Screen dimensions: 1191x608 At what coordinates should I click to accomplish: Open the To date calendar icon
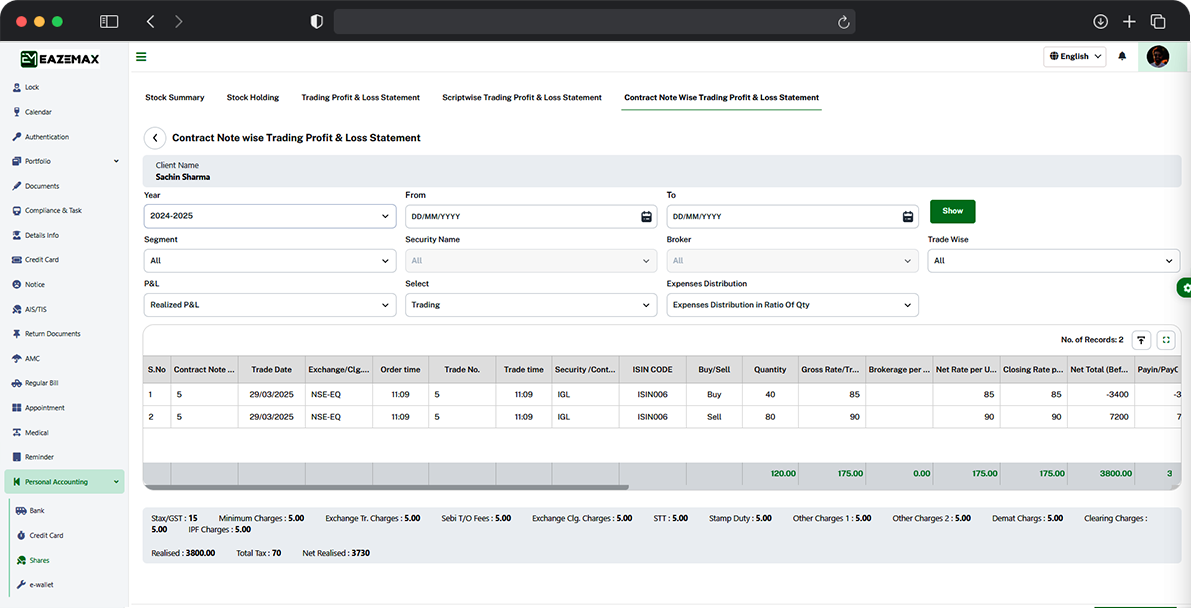[x=908, y=217]
